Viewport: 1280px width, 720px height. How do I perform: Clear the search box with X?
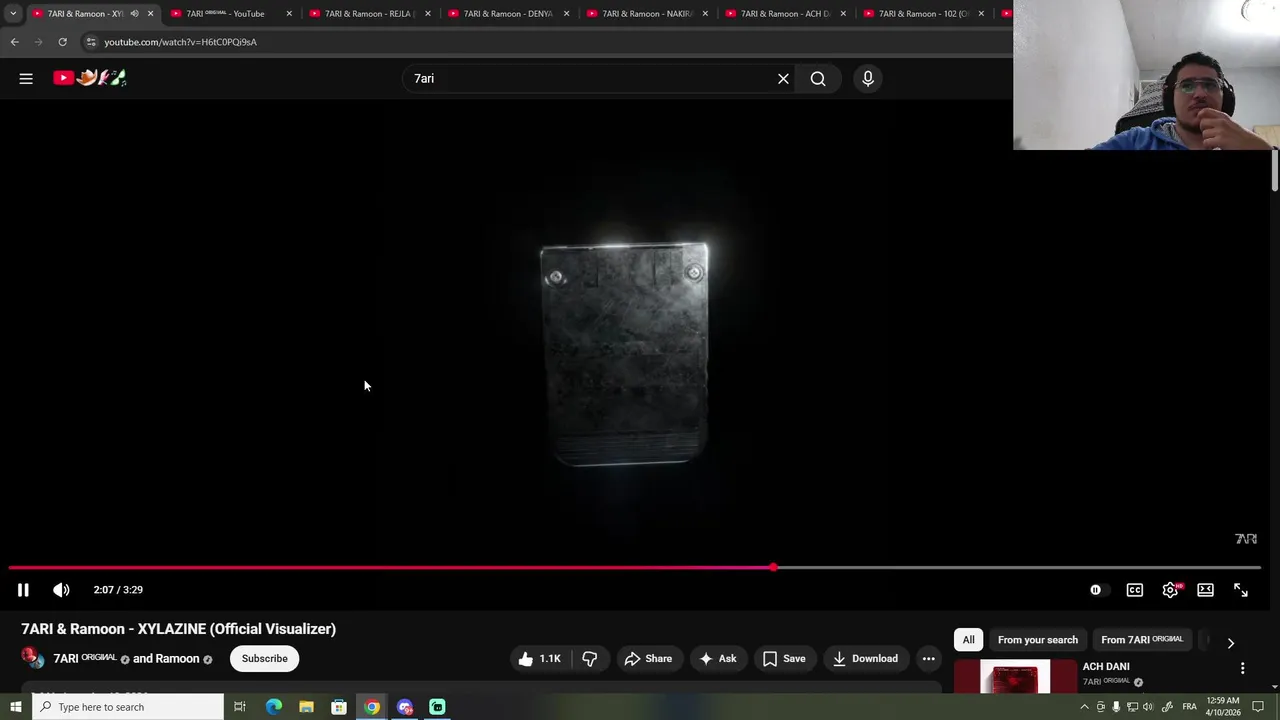(783, 79)
